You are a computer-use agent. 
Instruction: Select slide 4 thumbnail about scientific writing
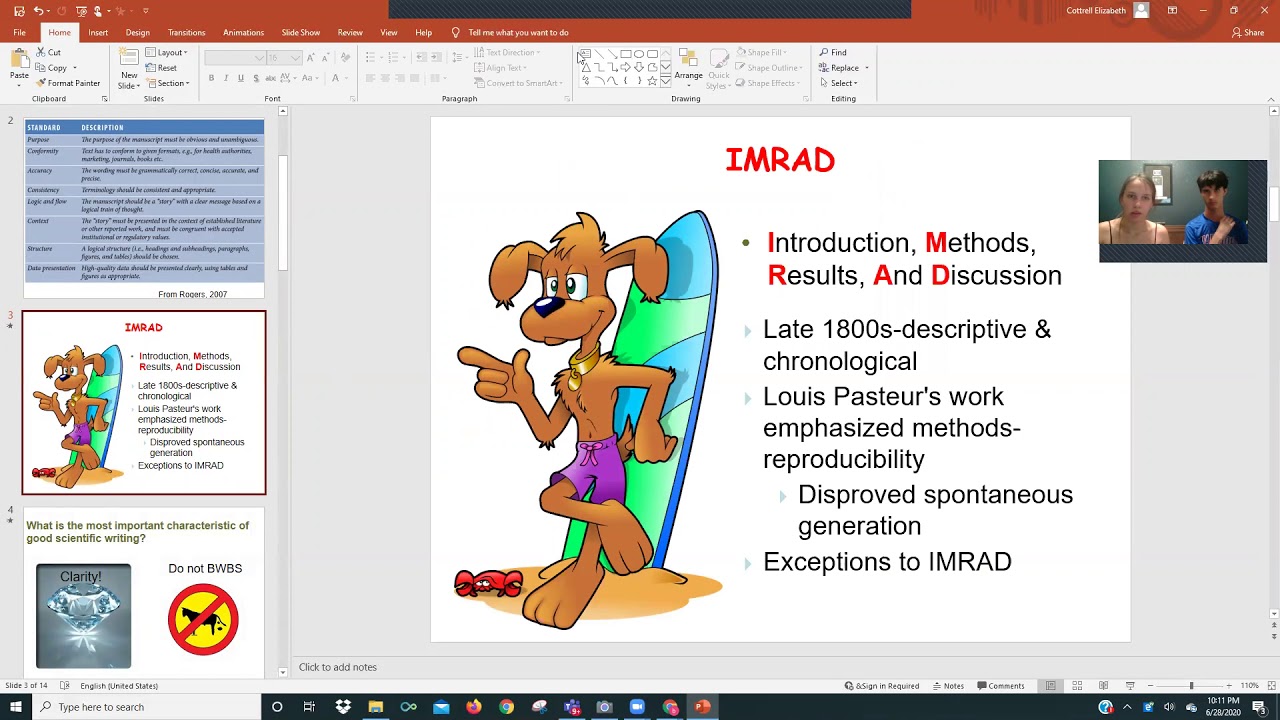coord(144,594)
